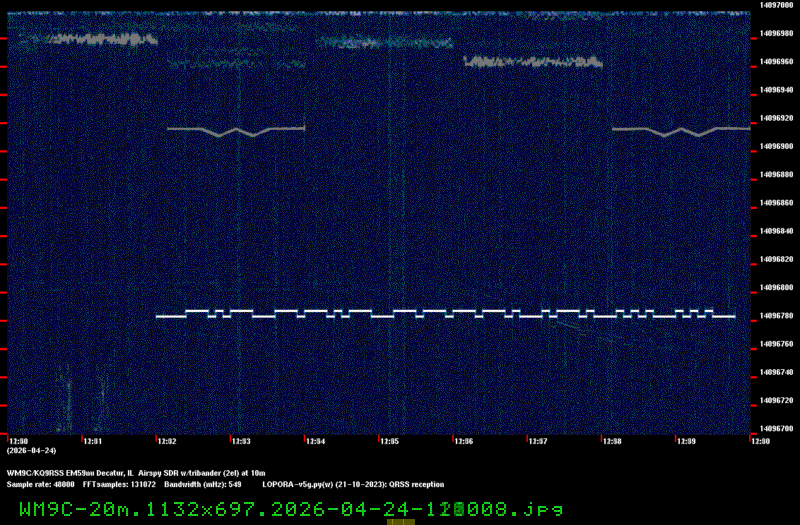Click the 14096860 frequency scale value
The image size is (800, 525).
point(778,203)
